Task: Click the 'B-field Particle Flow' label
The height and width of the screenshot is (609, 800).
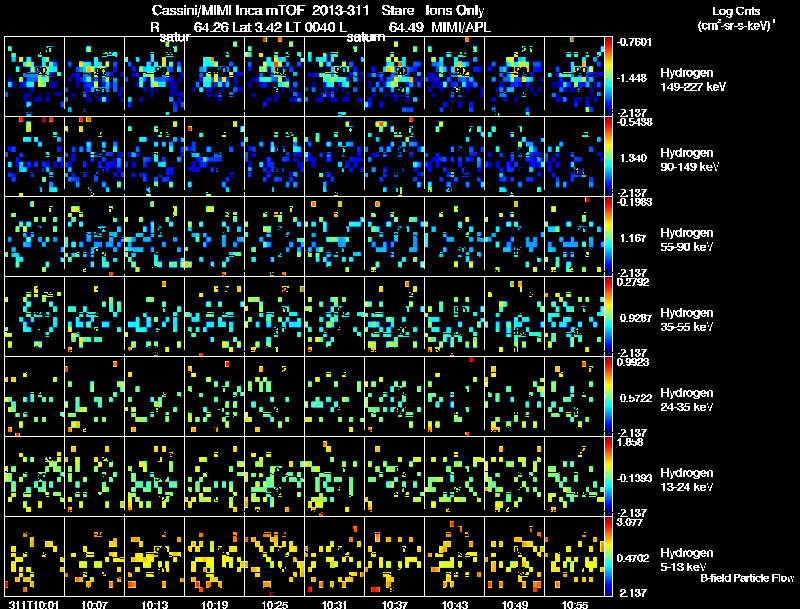Action: [x=747, y=578]
